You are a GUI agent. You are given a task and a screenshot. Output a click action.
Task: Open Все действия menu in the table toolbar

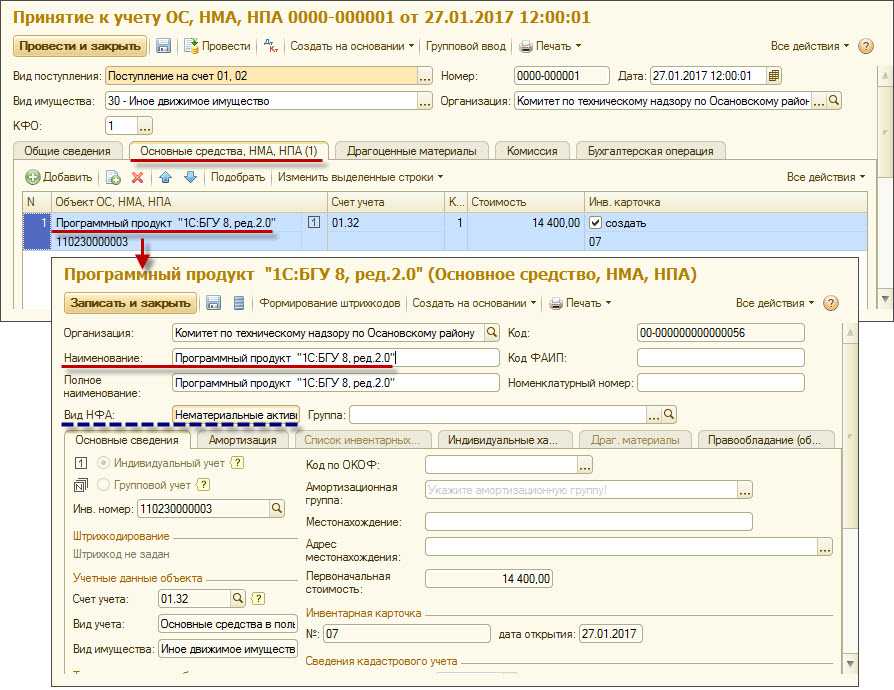point(826,177)
